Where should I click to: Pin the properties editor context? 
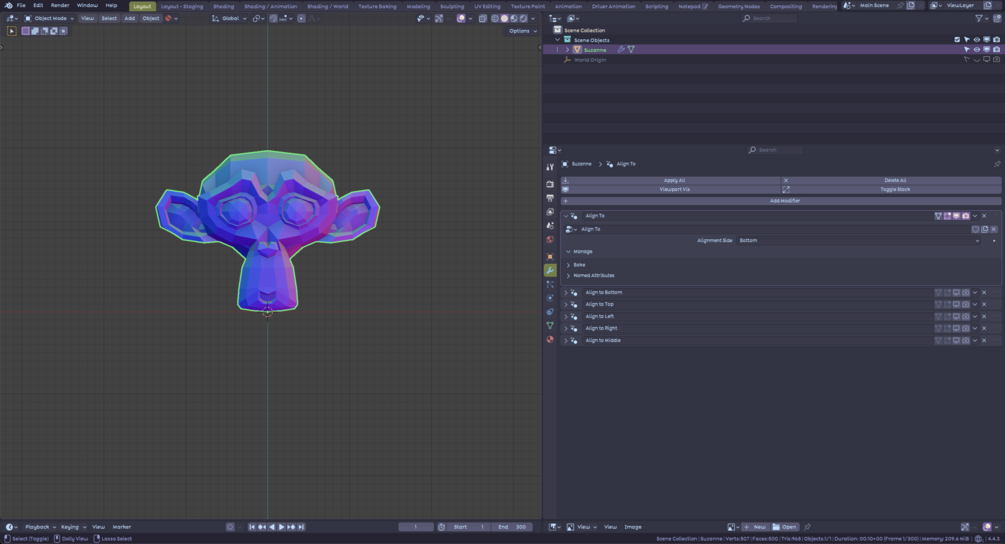pos(997,164)
